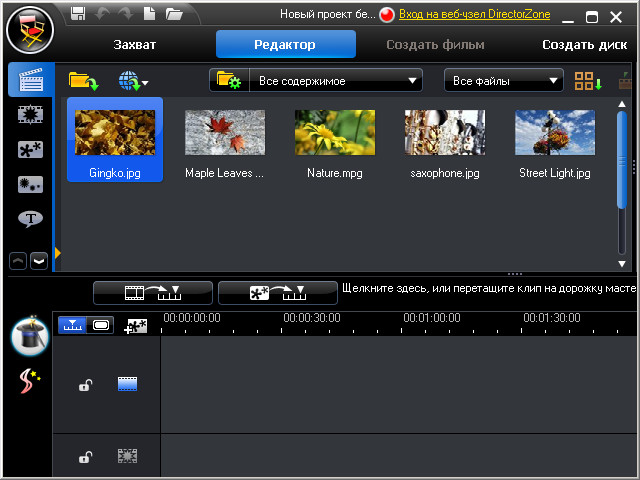640x480 pixels.
Task: Click insert clip to video track button
Action: (x=152, y=292)
